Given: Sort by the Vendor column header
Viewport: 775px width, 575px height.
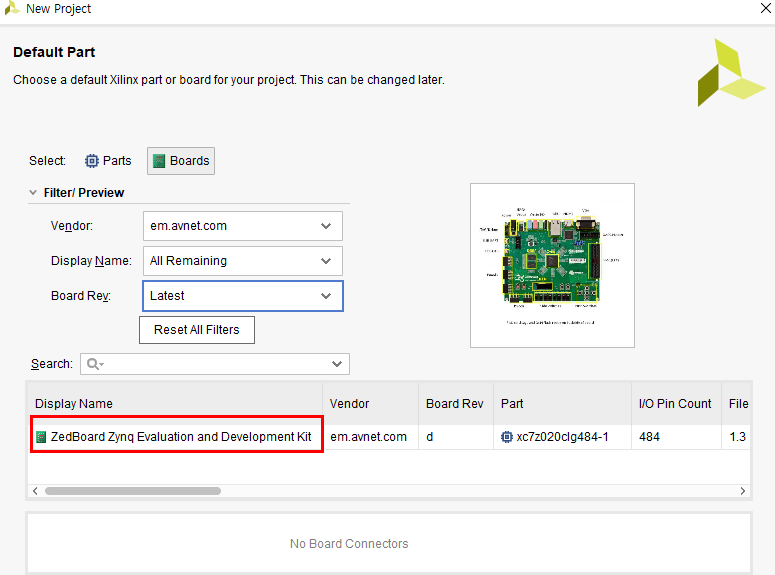Looking at the screenshot, I should [x=371, y=403].
